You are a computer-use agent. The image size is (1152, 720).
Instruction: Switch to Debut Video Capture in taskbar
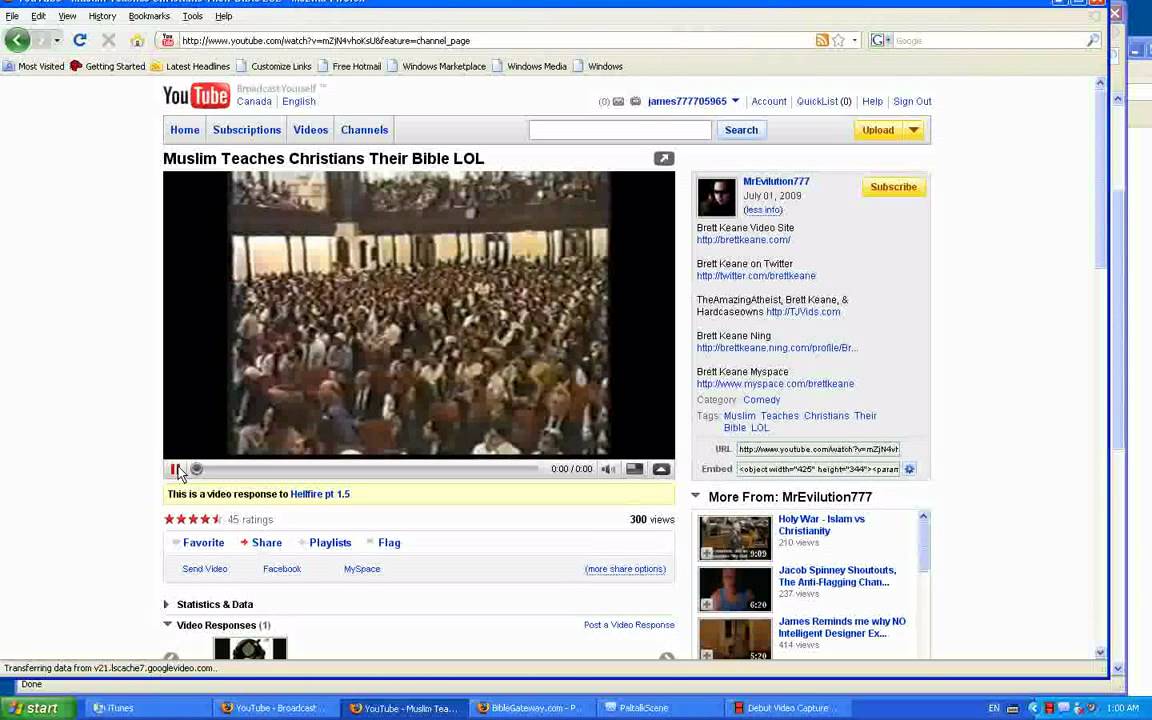(x=788, y=708)
